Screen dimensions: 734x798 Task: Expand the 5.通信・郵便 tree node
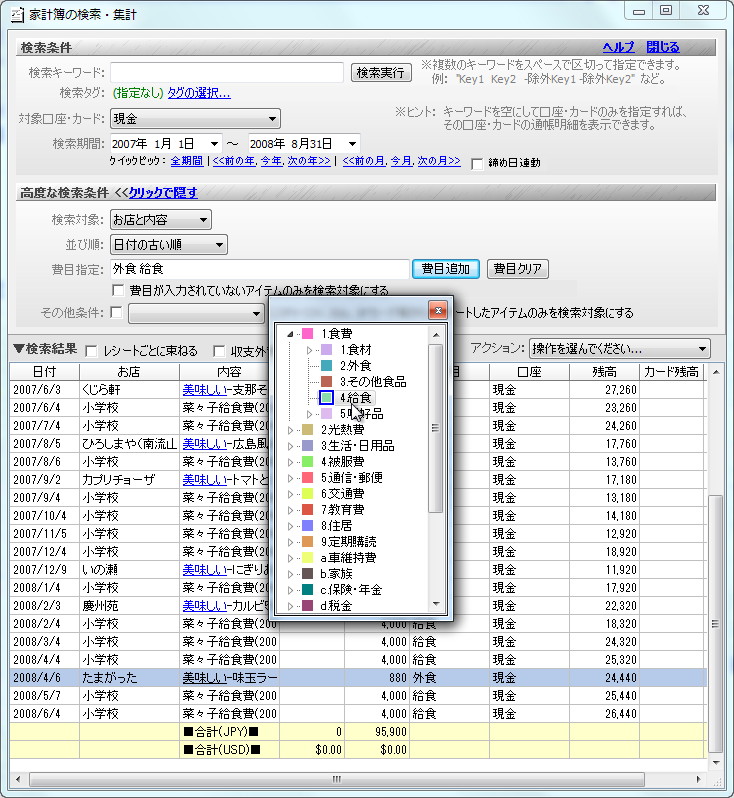tap(290, 478)
